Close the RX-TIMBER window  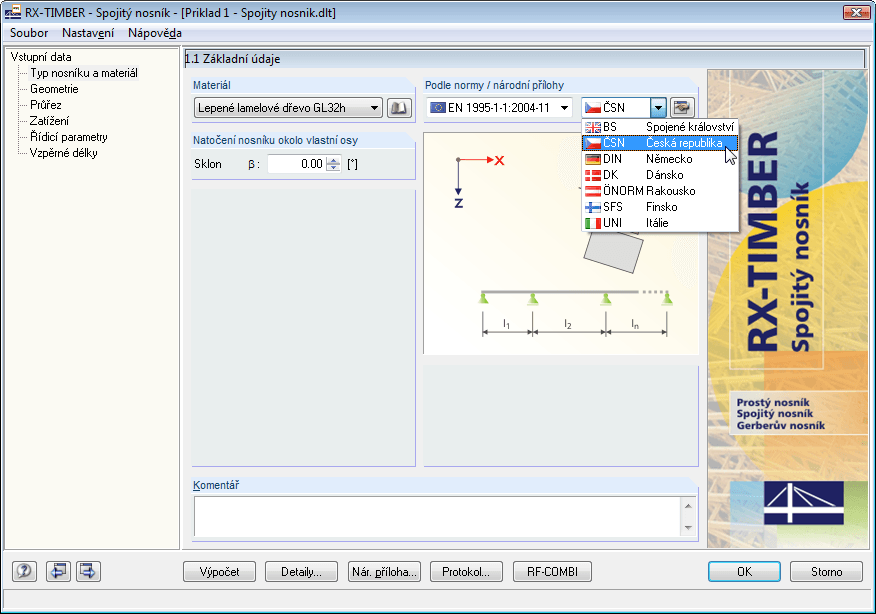856,12
